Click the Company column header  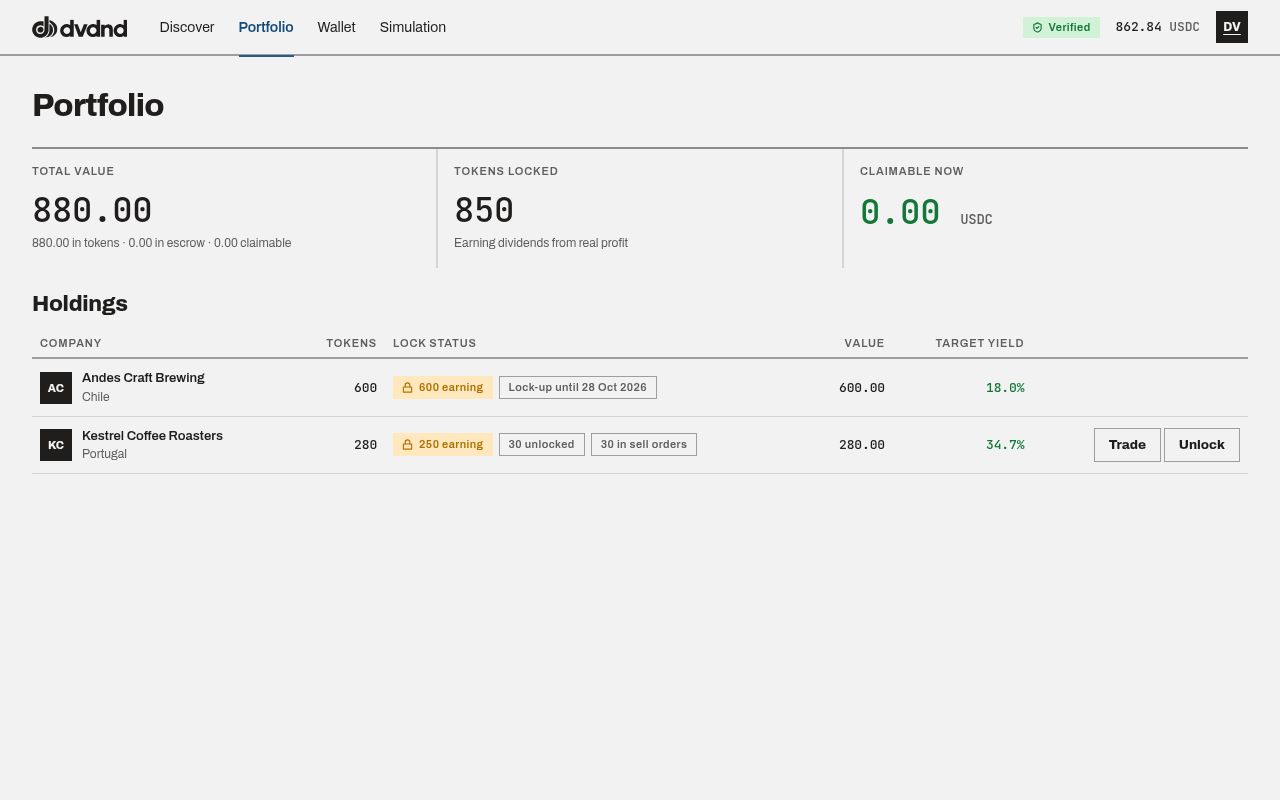71,343
